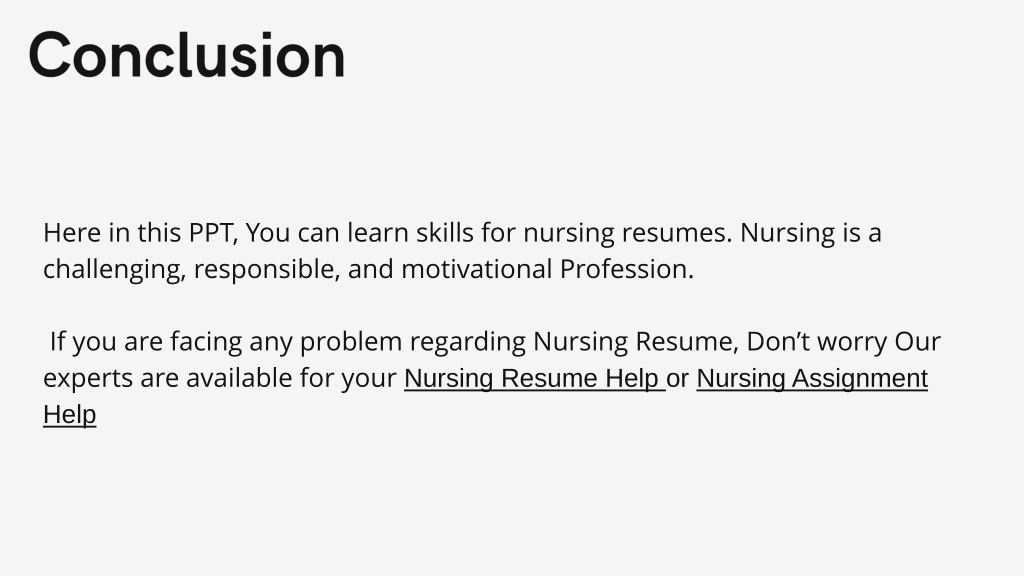Click the word skills in the first sentence

(x=445, y=233)
